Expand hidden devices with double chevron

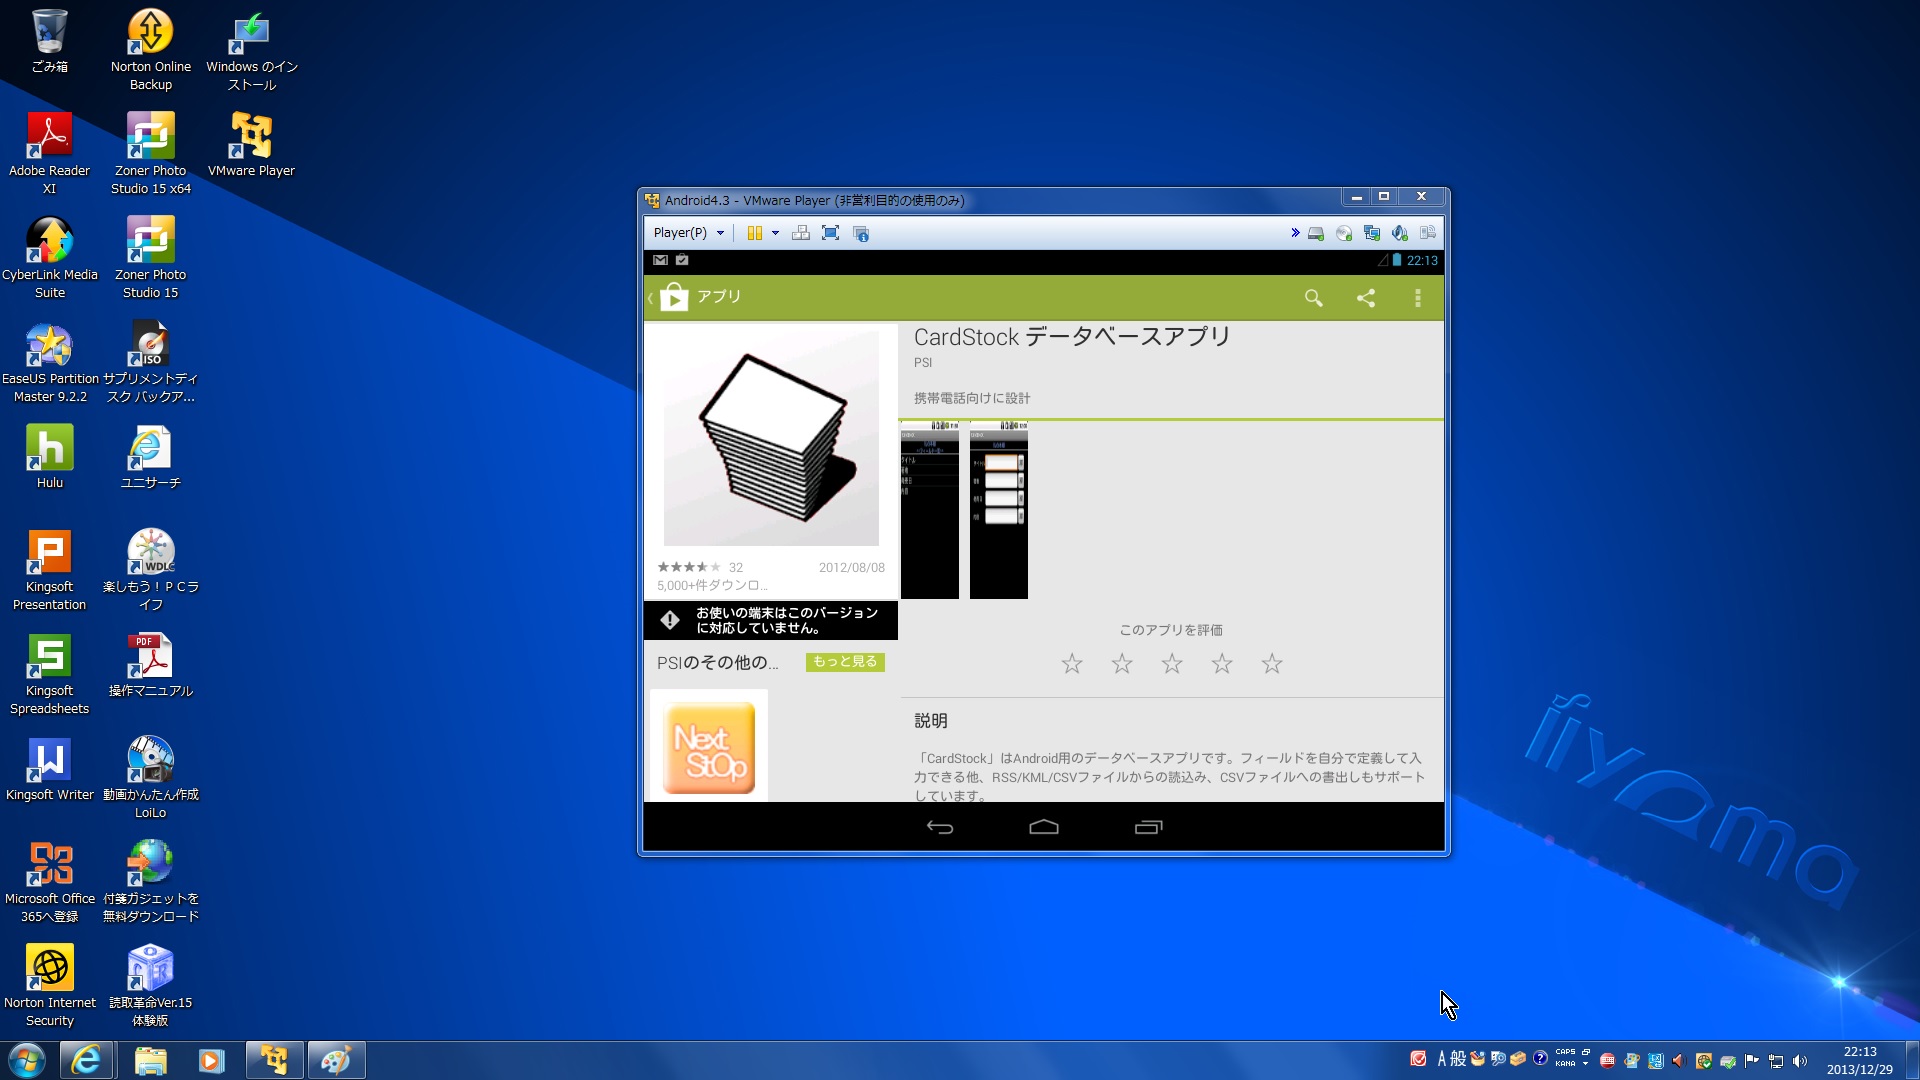1295,233
